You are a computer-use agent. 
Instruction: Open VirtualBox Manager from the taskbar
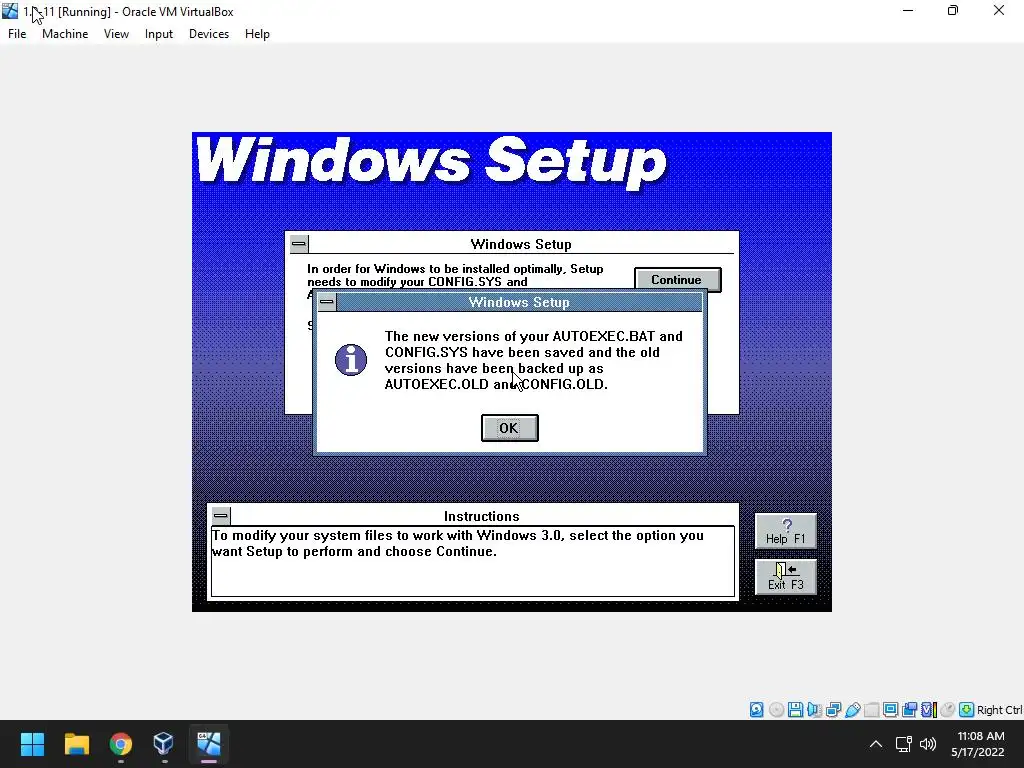pos(163,744)
